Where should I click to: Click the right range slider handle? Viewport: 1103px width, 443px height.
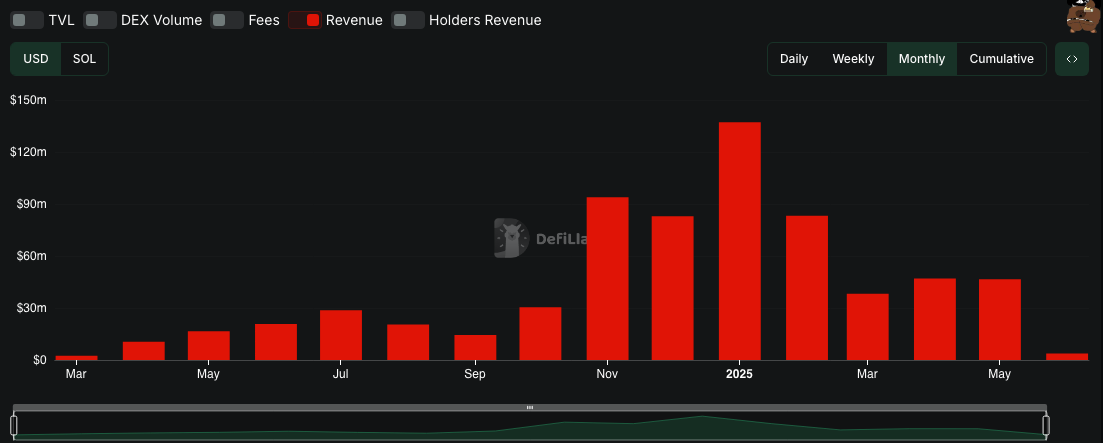(x=1046, y=425)
